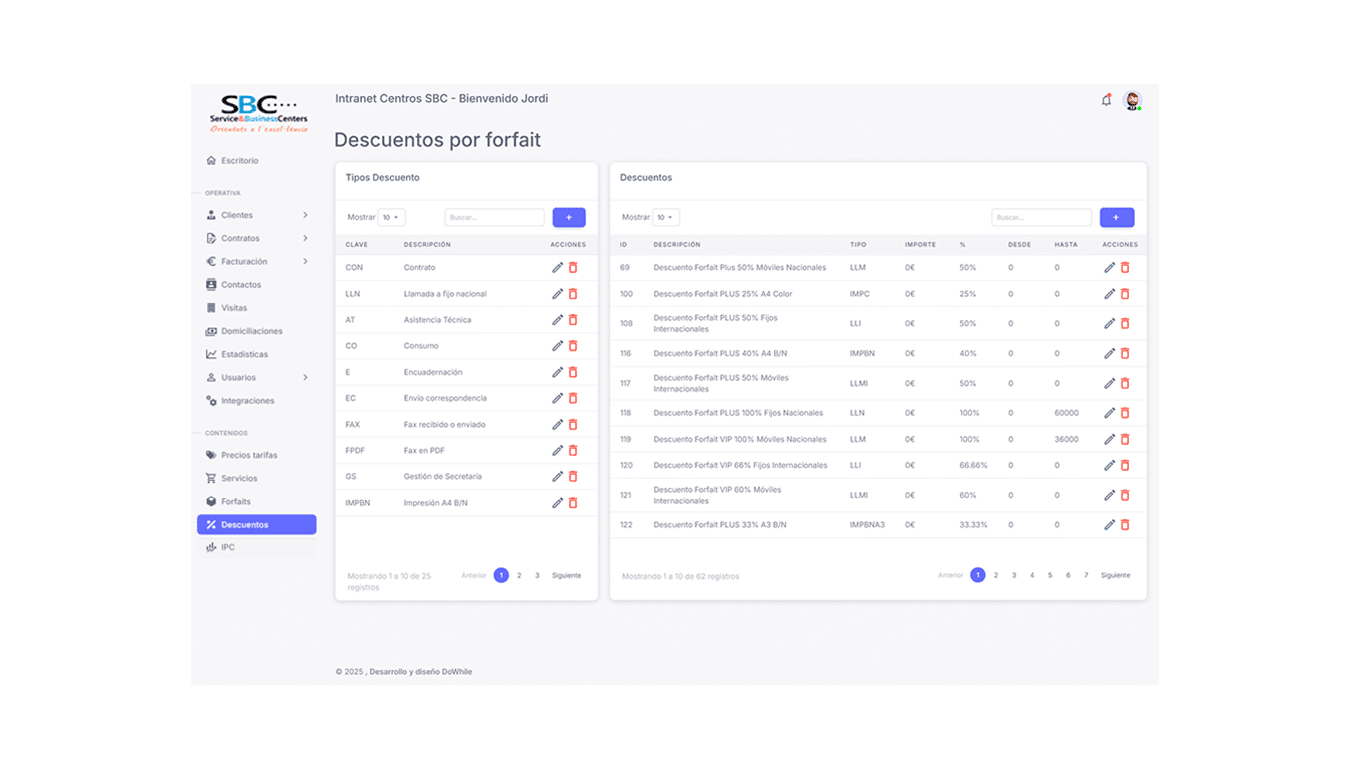Delete discount 122 using the trash icon
This screenshot has height=760, width=1351.
coord(1125,523)
